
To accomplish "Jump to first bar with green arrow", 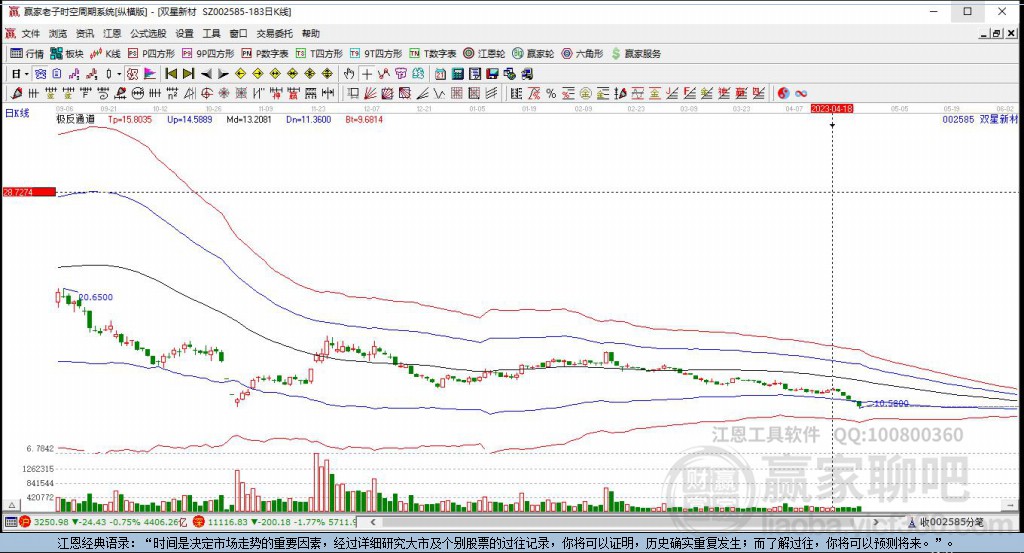I will click(171, 73).
